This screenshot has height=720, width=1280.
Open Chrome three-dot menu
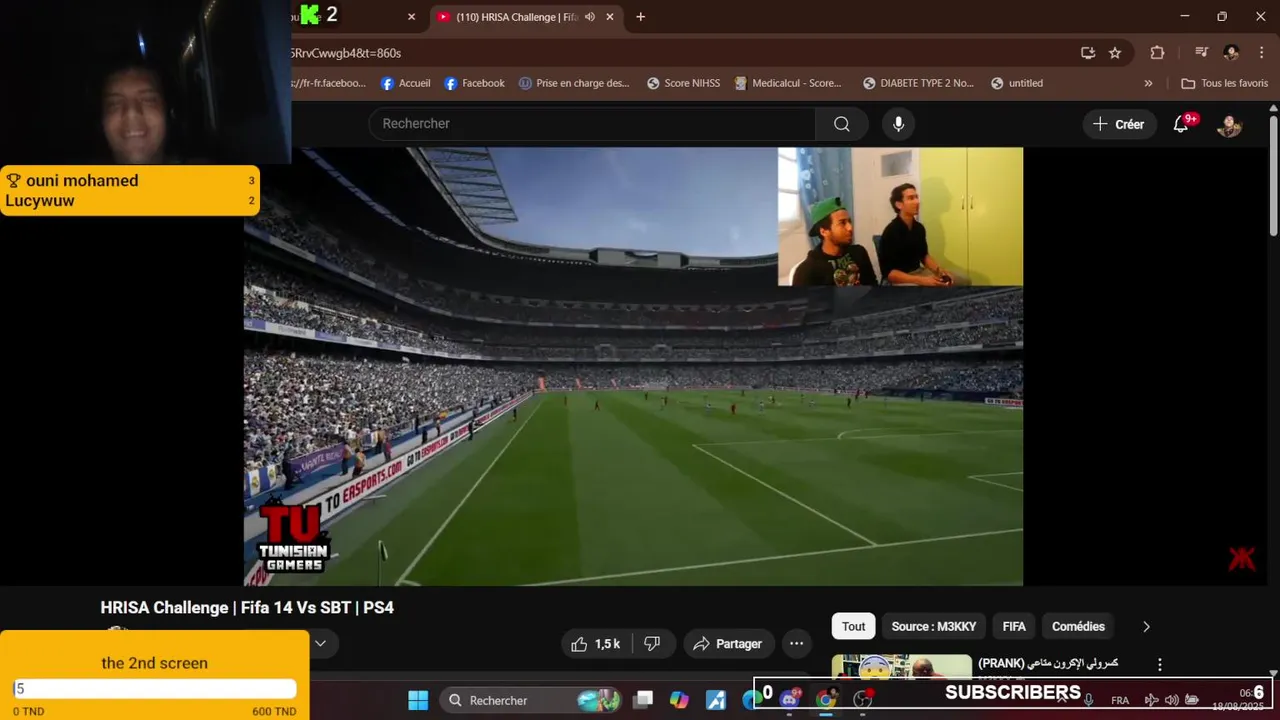pos(1260,53)
